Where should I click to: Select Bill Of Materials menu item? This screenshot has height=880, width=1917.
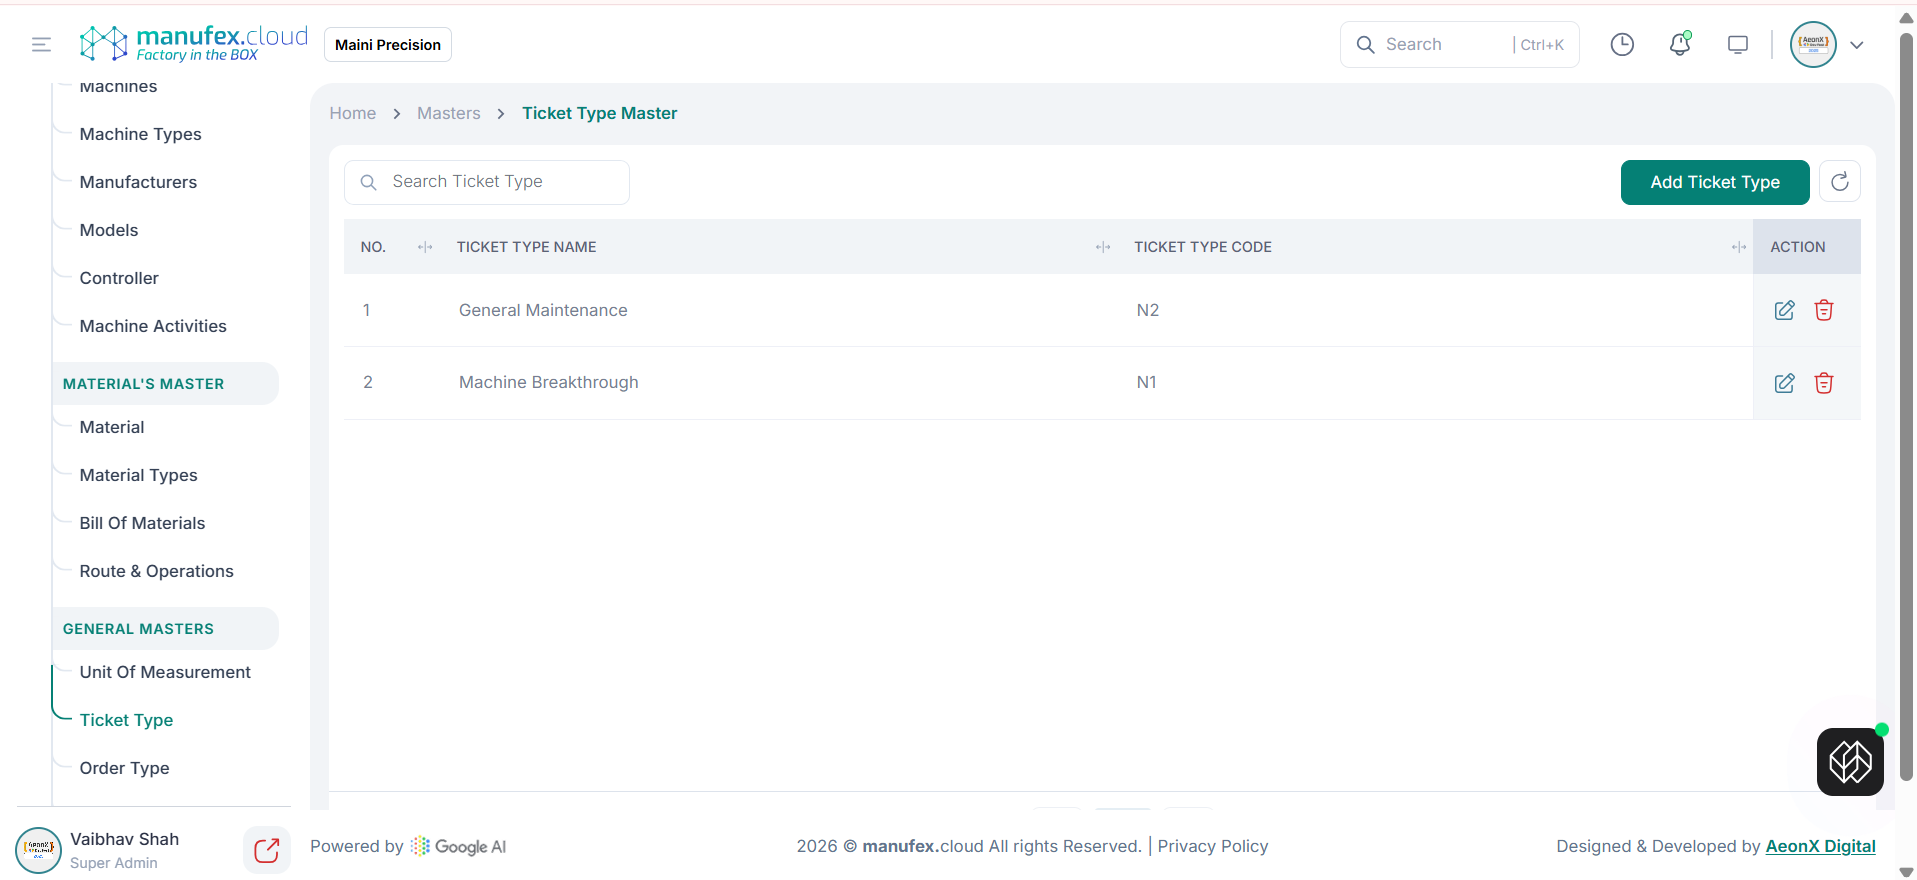[142, 523]
